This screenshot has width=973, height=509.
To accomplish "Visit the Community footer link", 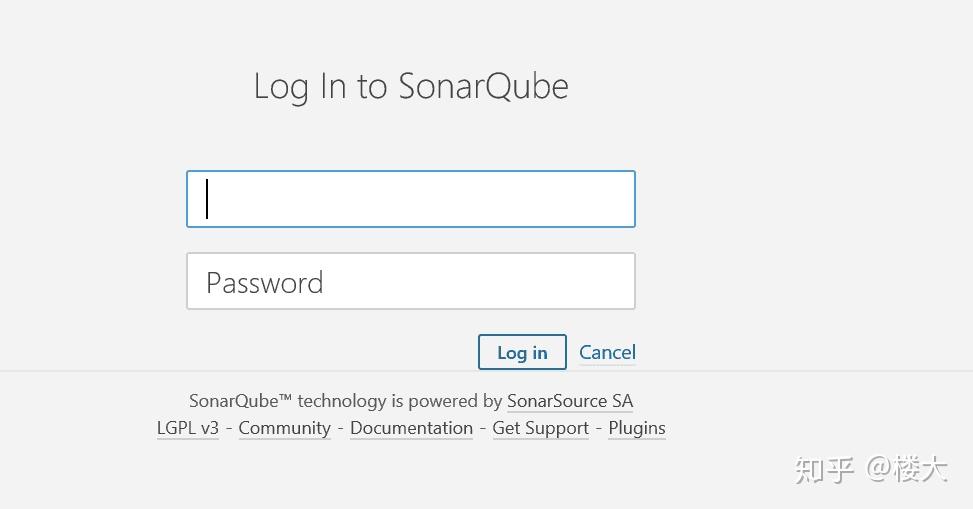I will (x=284, y=428).
